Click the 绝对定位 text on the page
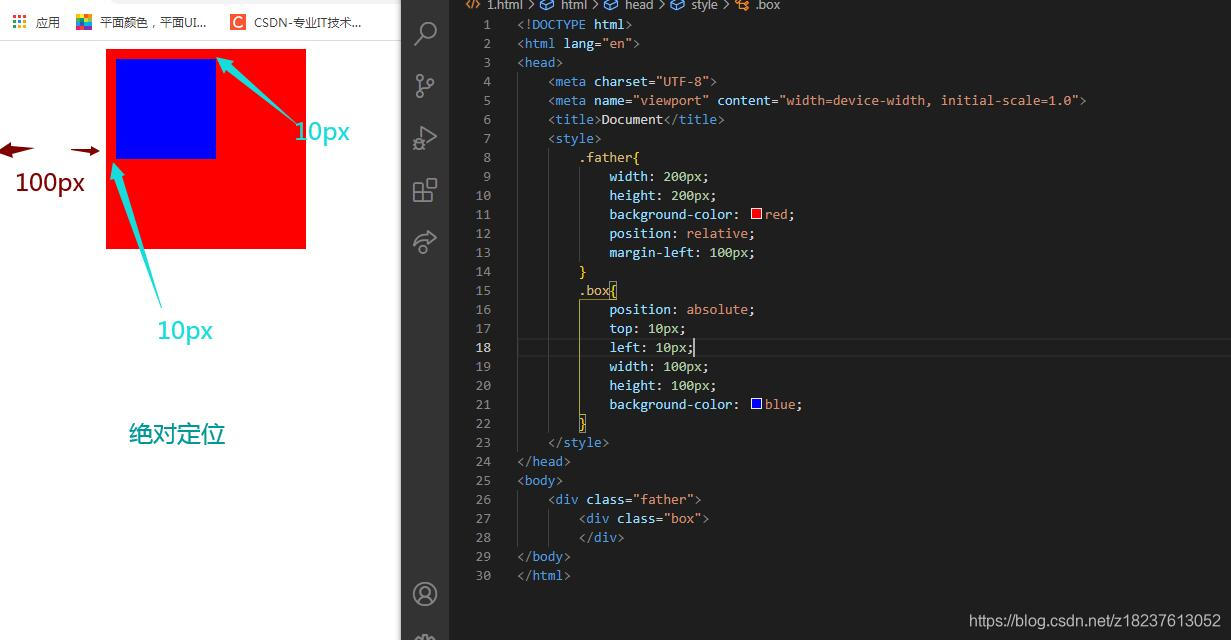This screenshot has height=640, width=1231. point(177,434)
